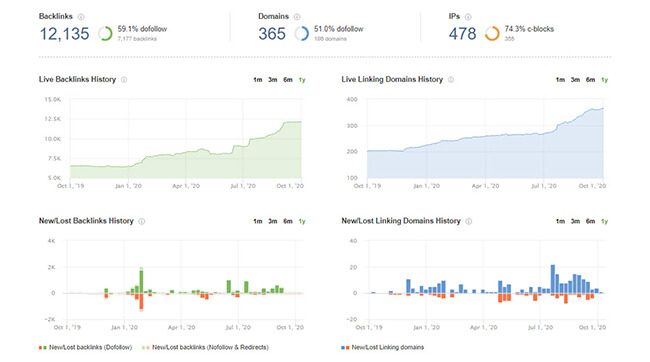Screen dimensions: 650x362
Task: Set Live Linking Domains History range to 6m
Action: pyautogui.click(x=590, y=80)
